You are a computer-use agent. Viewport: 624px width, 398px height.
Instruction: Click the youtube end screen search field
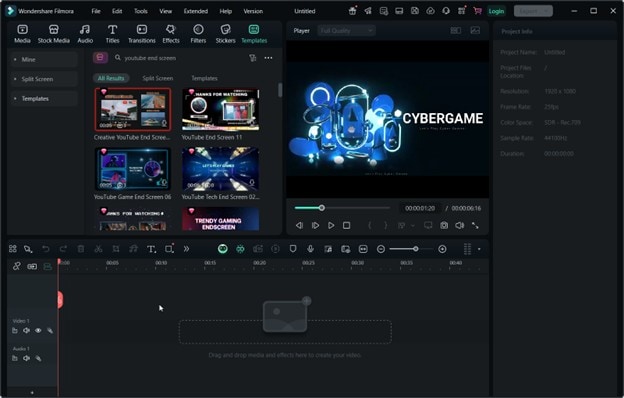coord(179,58)
